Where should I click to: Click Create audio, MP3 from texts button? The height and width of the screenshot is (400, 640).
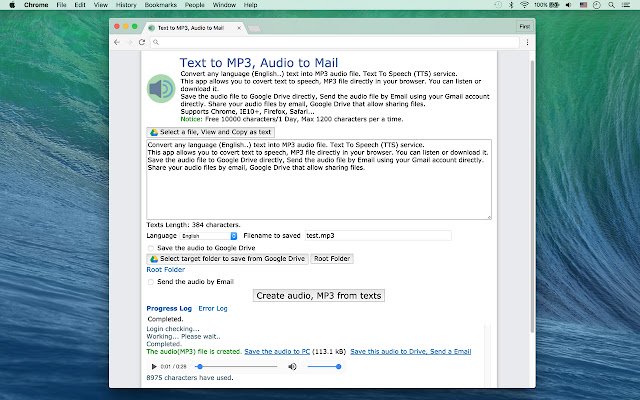pyautogui.click(x=319, y=296)
